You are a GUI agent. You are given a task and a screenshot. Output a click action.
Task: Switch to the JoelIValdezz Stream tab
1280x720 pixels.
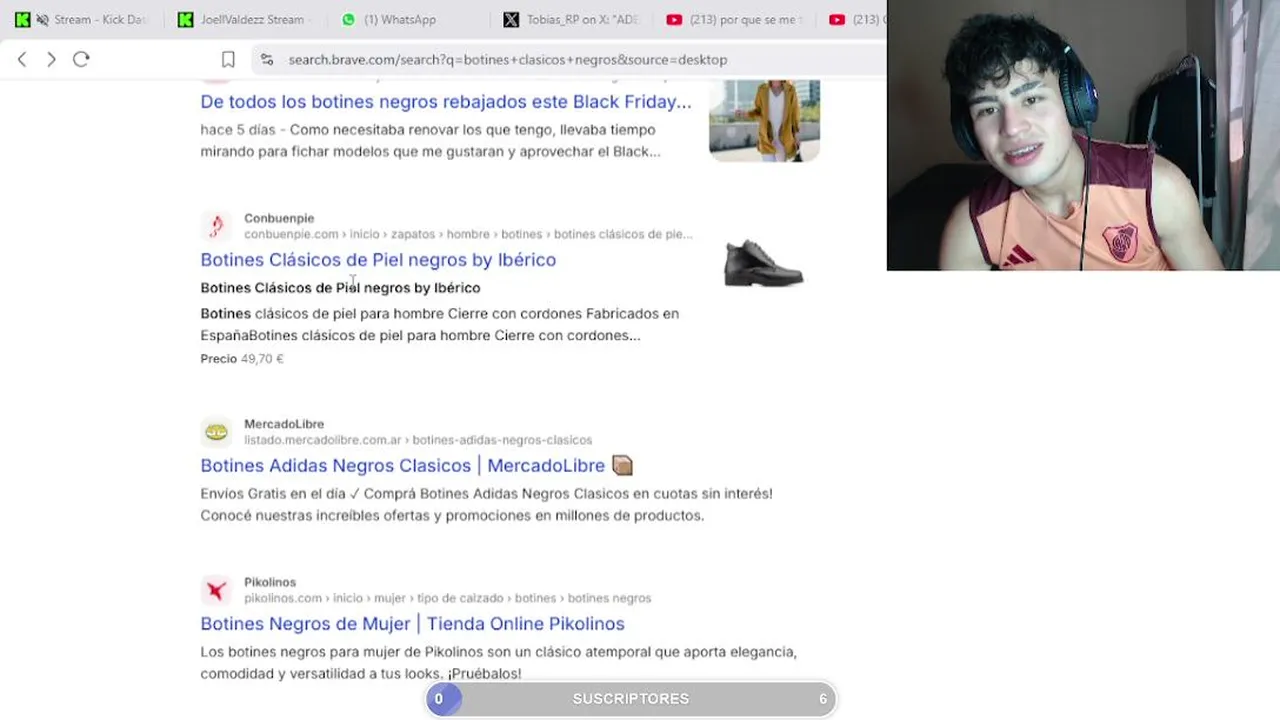(246, 19)
